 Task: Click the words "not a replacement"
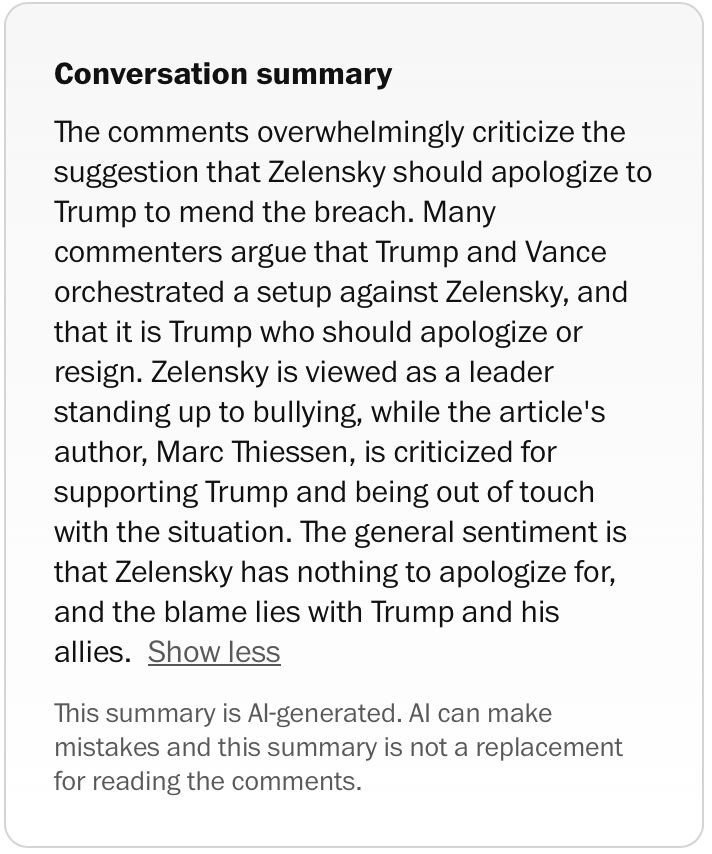(516, 748)
